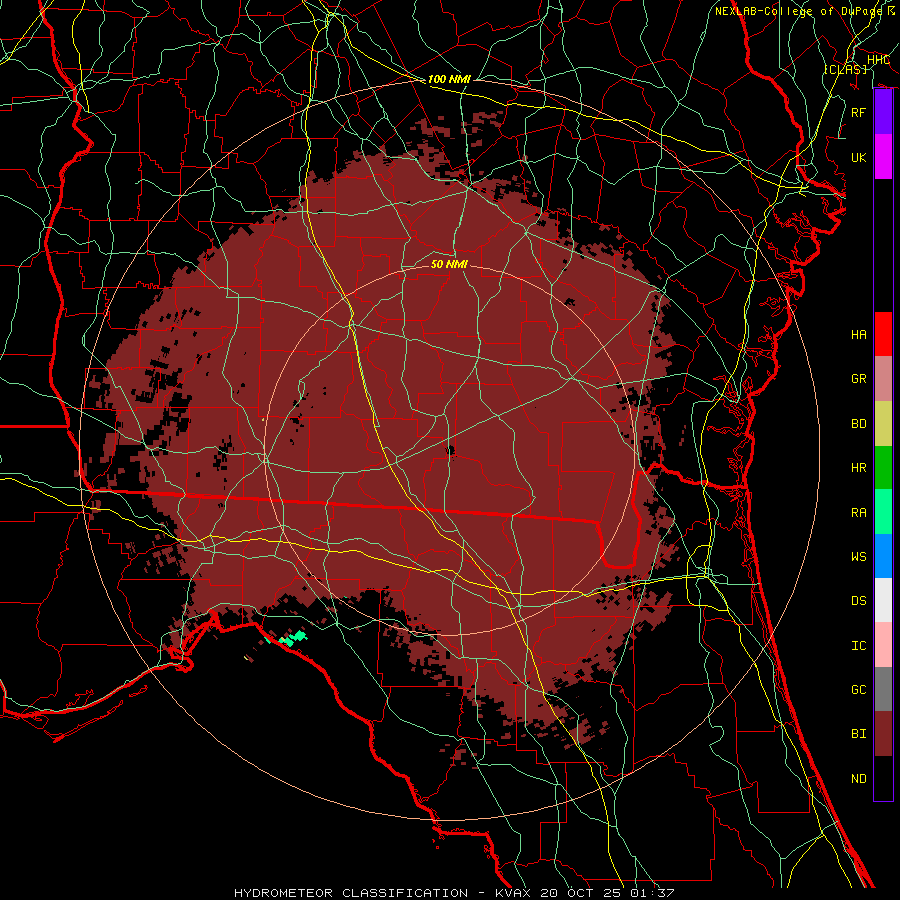Click the HA legend label
900x900 pixels.
859,334
